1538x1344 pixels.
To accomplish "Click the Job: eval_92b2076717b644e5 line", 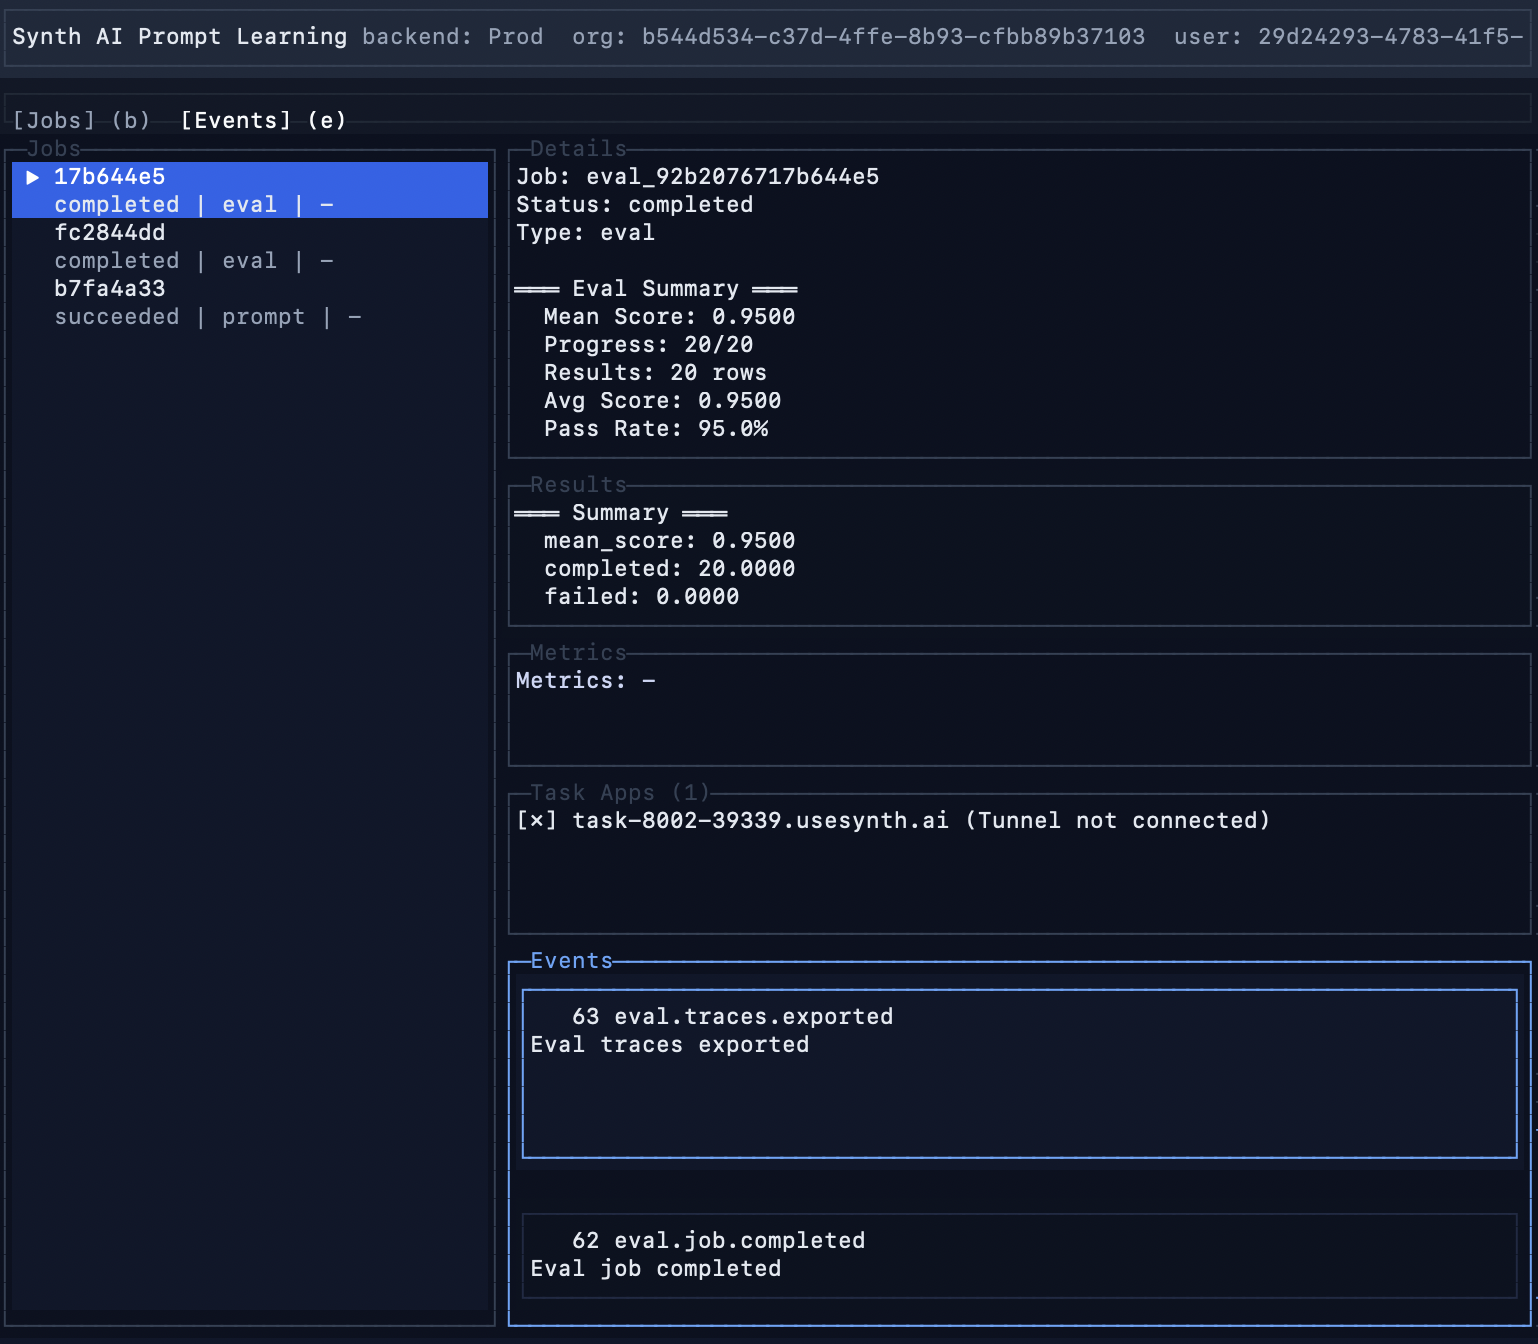I will coord(698,176).
